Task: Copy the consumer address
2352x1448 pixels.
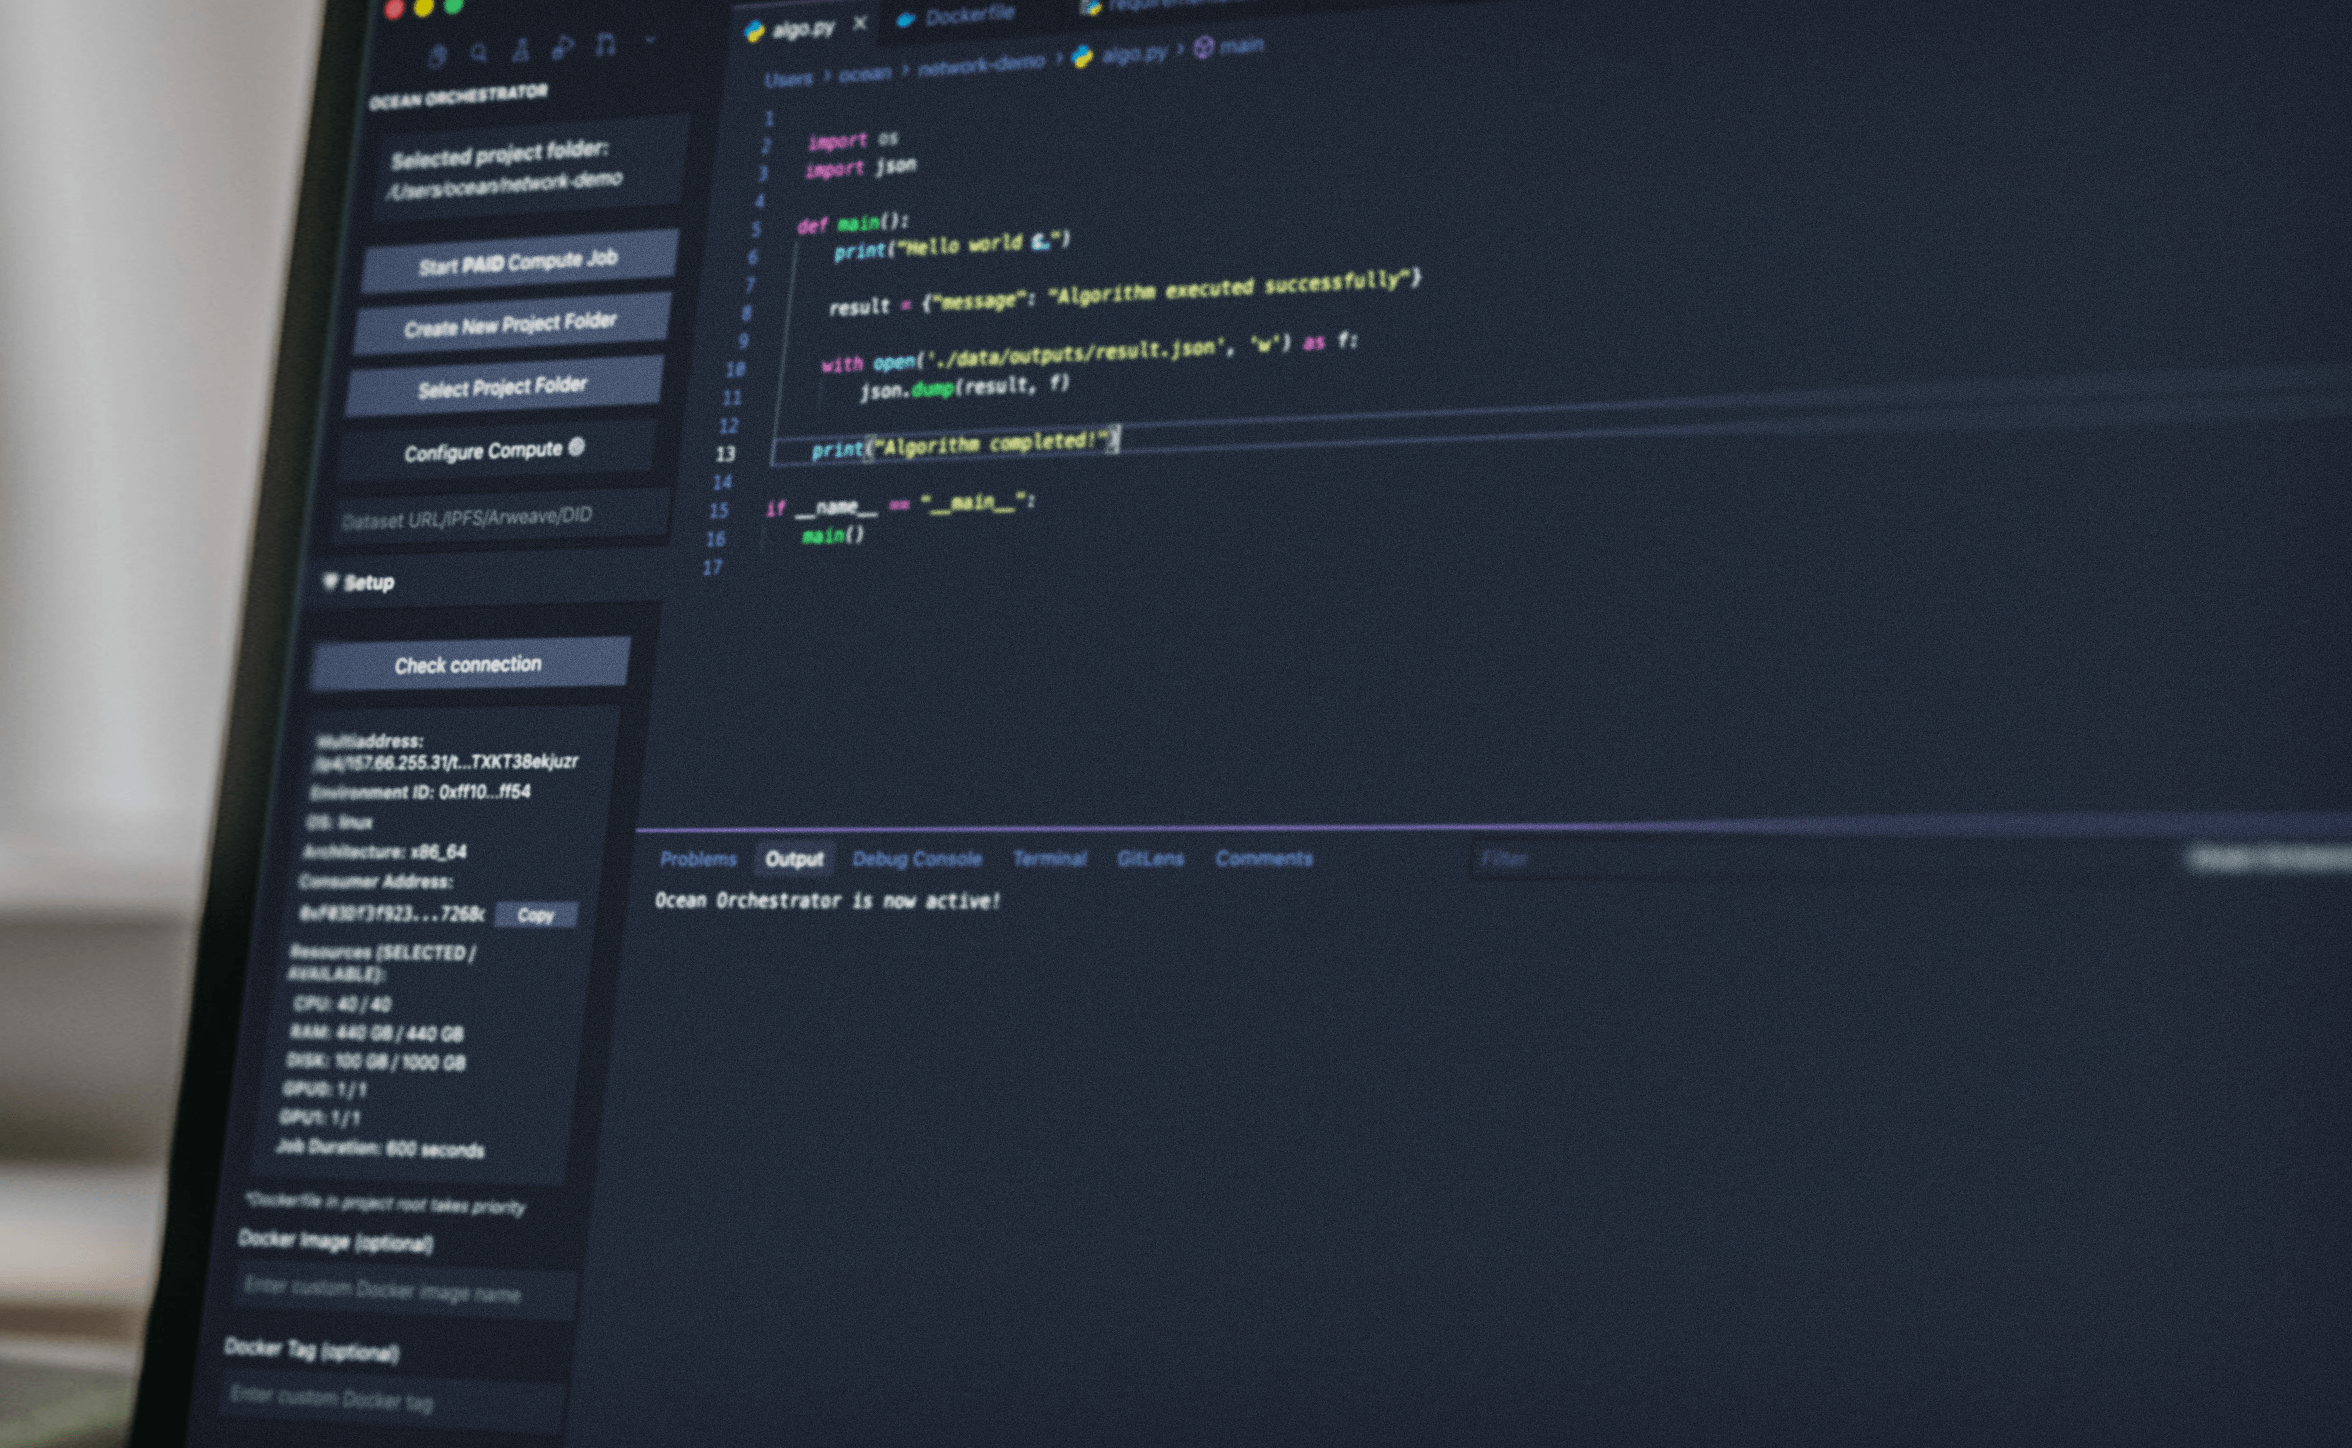Action: click(x=536, y=915)
